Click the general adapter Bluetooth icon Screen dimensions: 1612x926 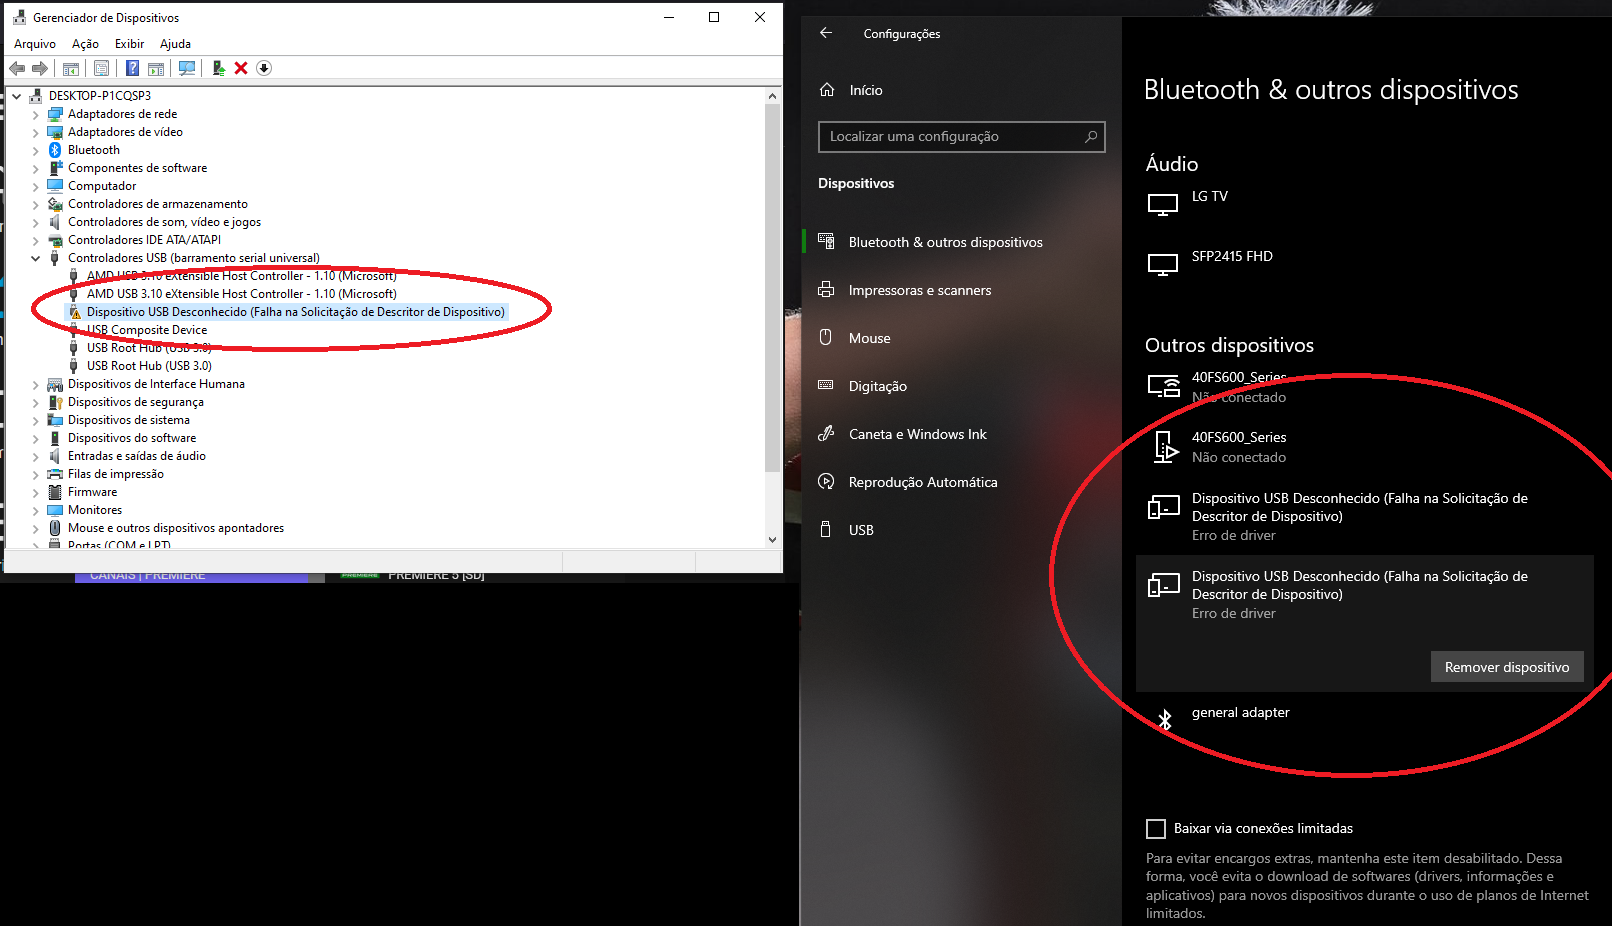point(1165,719)
